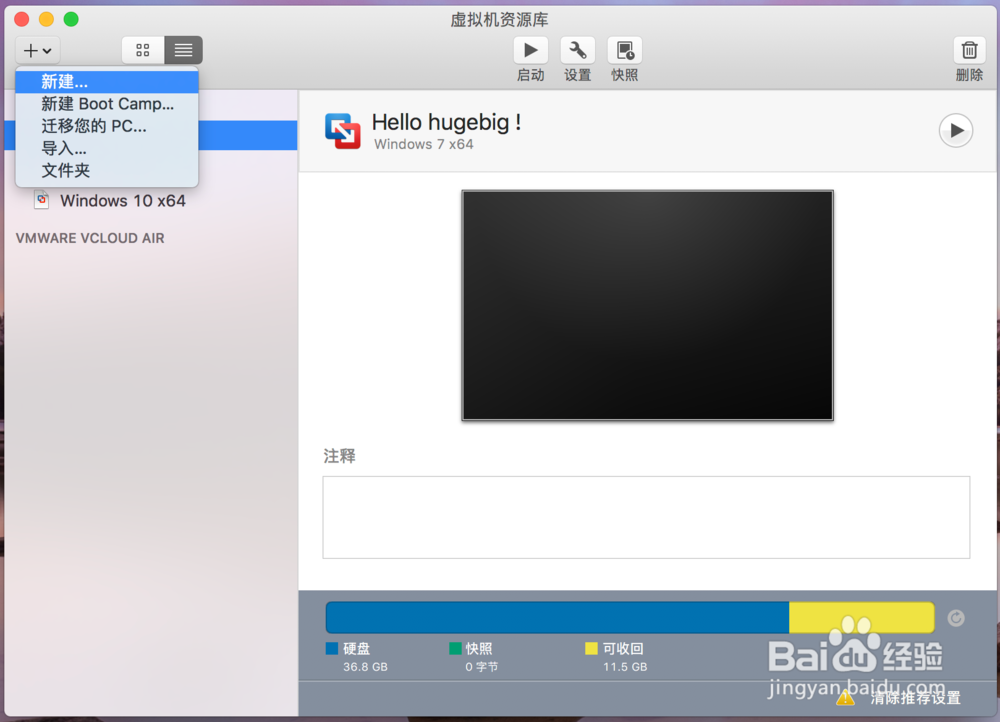Click the black VM preview thumbnail

647,306
